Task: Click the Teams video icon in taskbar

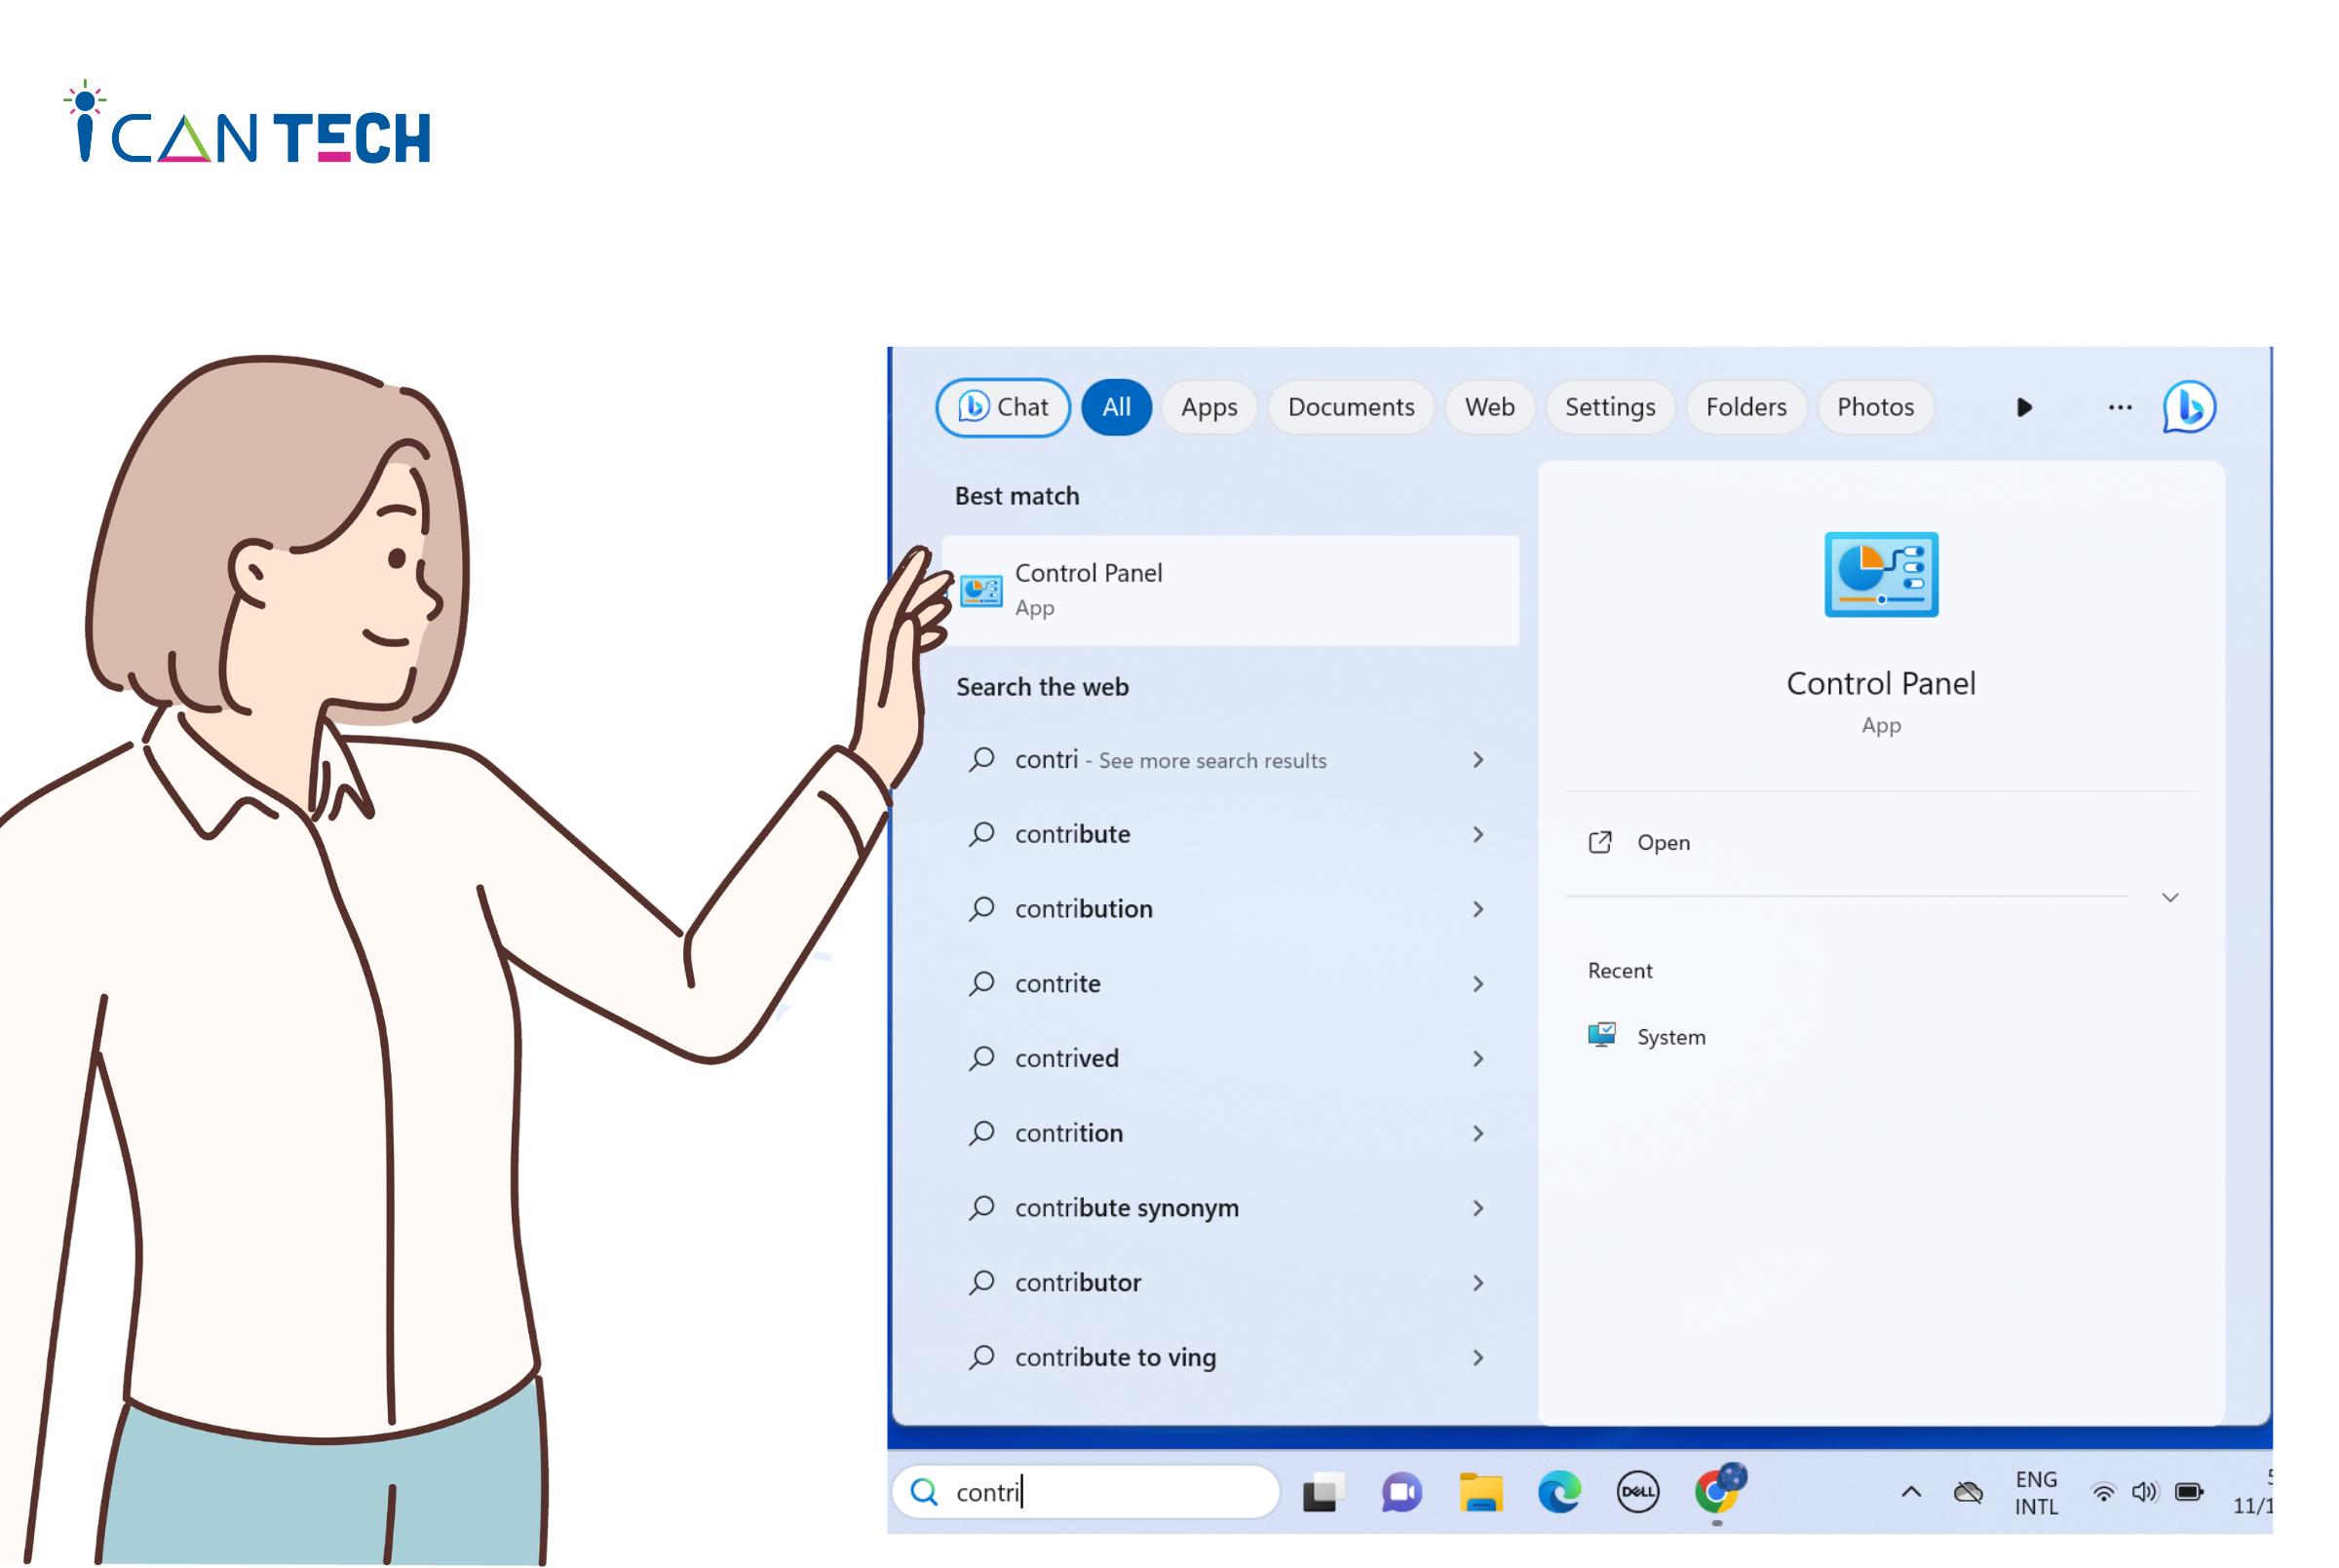Action: click(1401, 1493)
